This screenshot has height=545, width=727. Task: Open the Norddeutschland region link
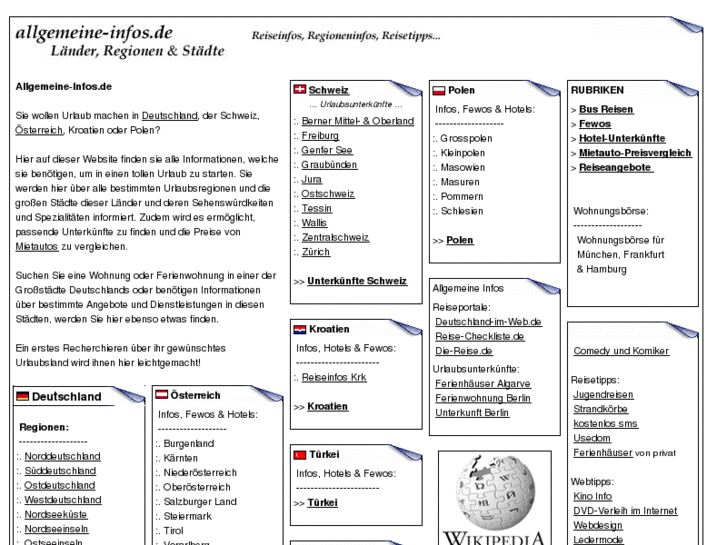pos(62,456)
